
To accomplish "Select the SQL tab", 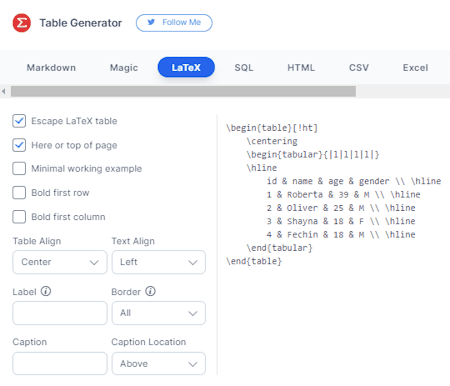I will pos(244,68).
